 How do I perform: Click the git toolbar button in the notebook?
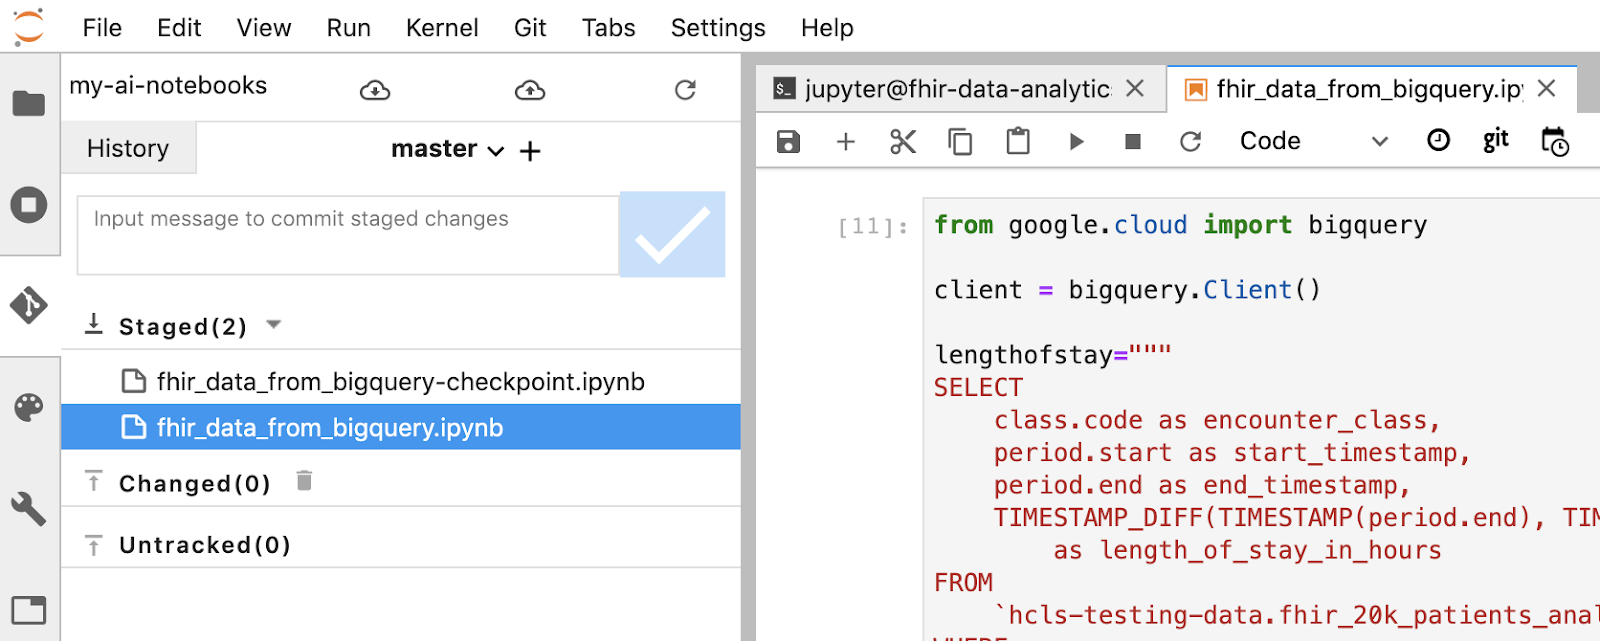[1495, 141]
